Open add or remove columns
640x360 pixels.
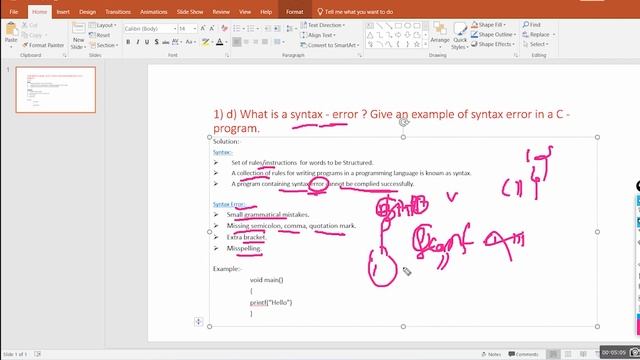point(279,42)
